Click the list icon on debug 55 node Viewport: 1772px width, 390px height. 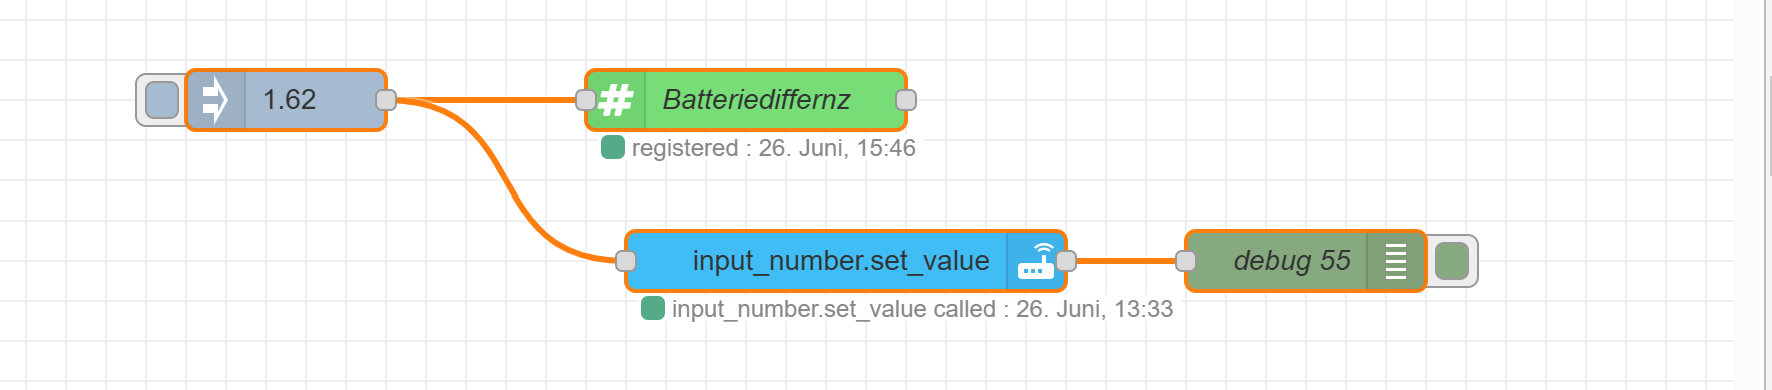pos(1396,261)
